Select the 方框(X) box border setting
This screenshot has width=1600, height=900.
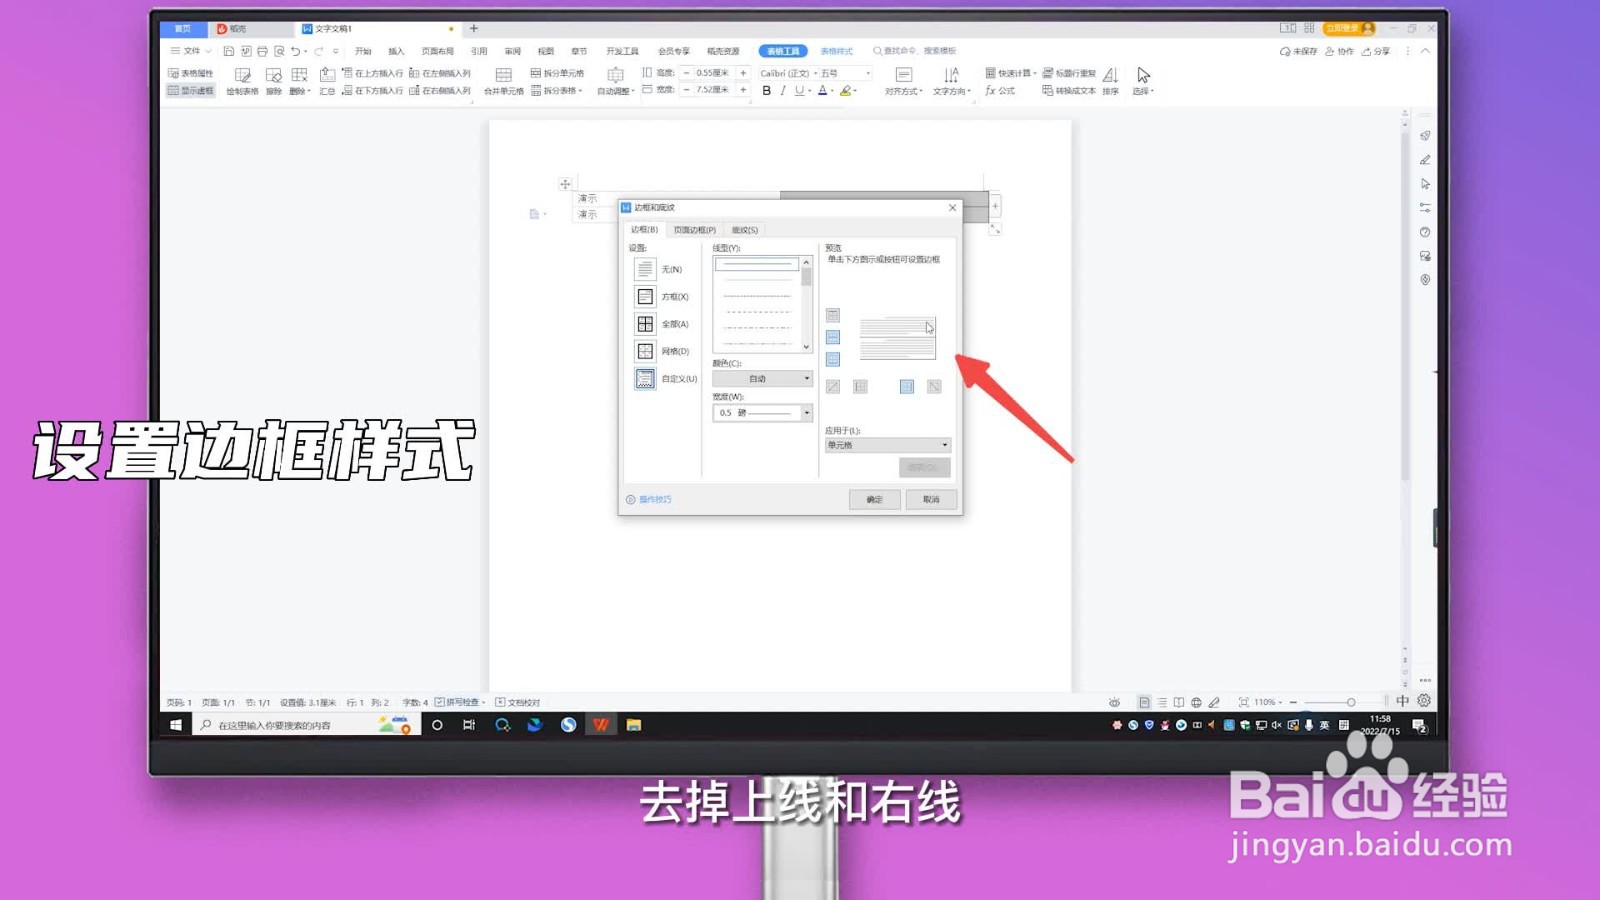coord(660,297)
